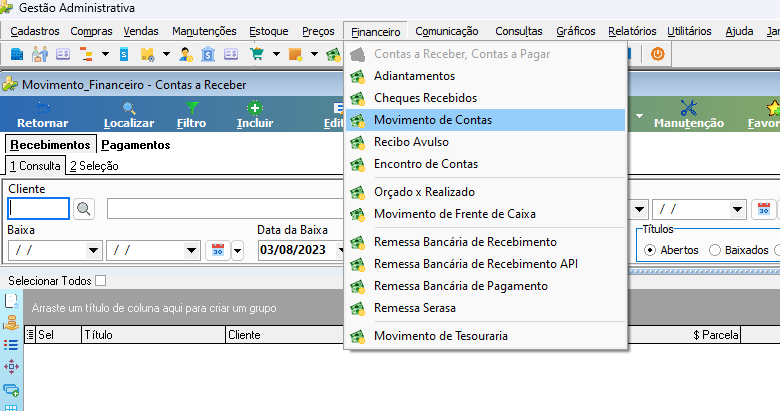Click the blue bank building icon
The image size is (780, 411).
[x=208, y=54]
